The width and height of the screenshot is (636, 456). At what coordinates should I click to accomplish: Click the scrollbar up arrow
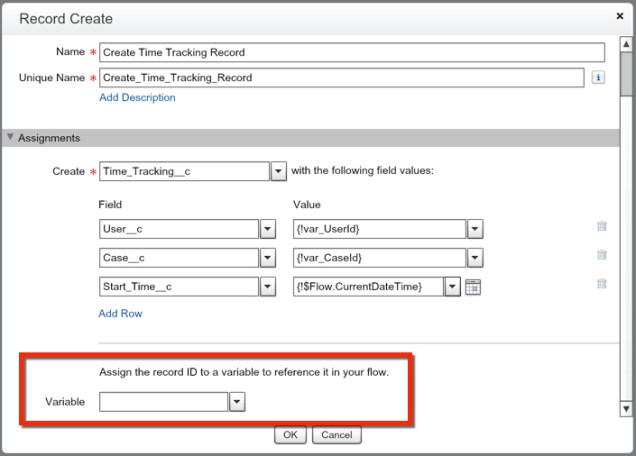[626, 44]
